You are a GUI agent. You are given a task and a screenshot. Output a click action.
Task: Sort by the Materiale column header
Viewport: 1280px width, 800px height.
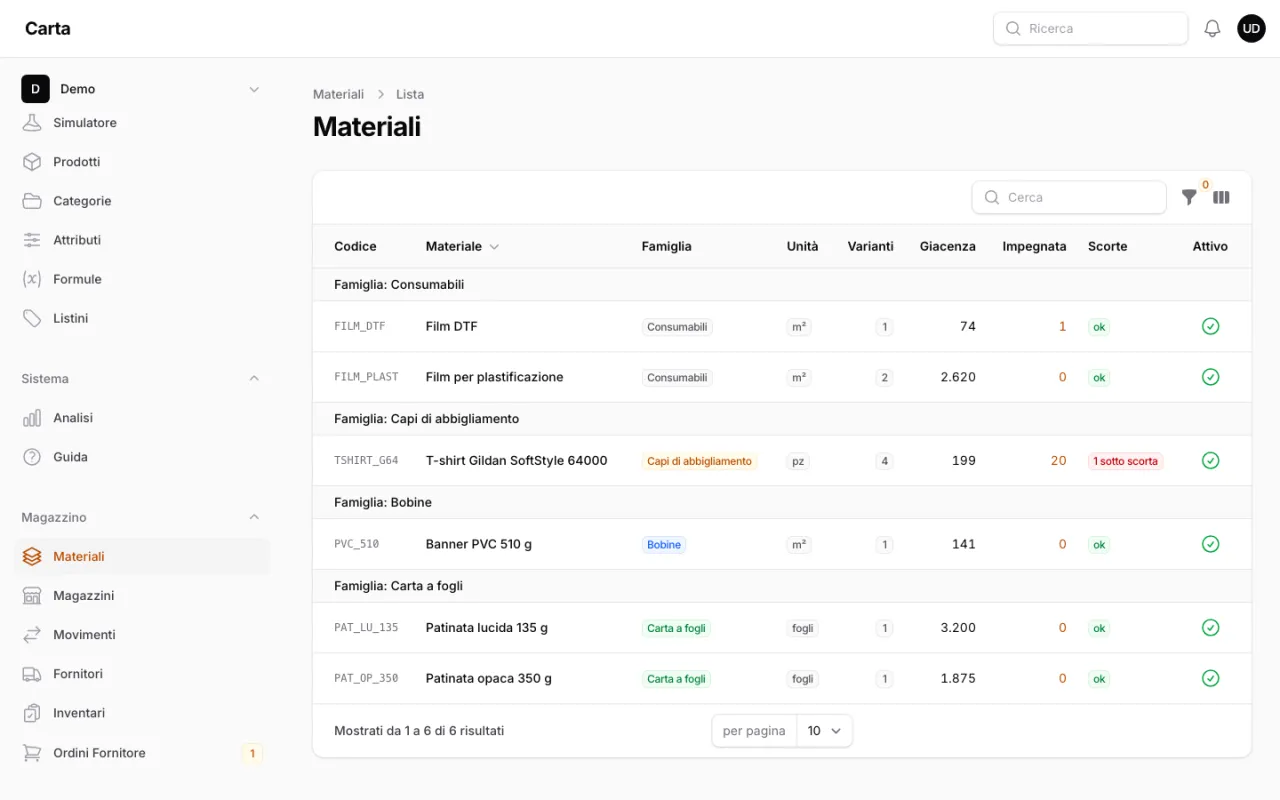(x=462, y=246)
